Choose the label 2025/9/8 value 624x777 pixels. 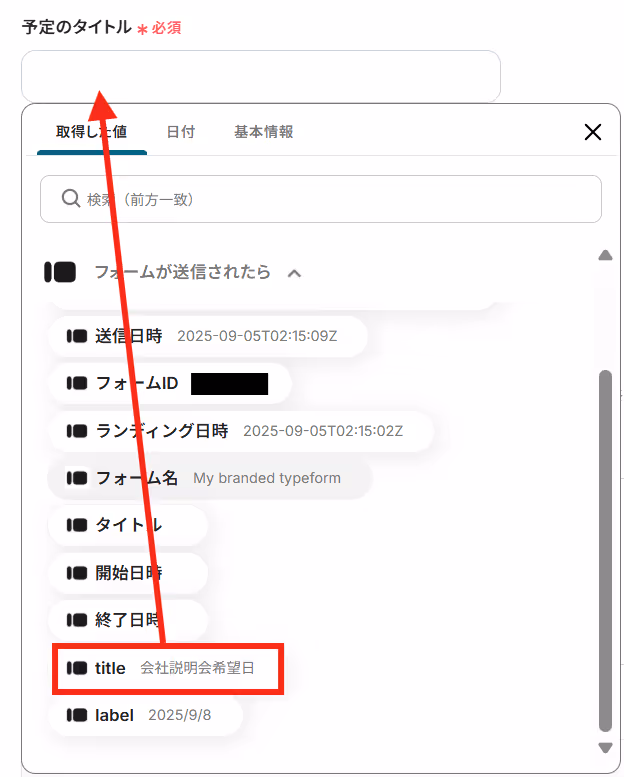(x=146, y=715)
